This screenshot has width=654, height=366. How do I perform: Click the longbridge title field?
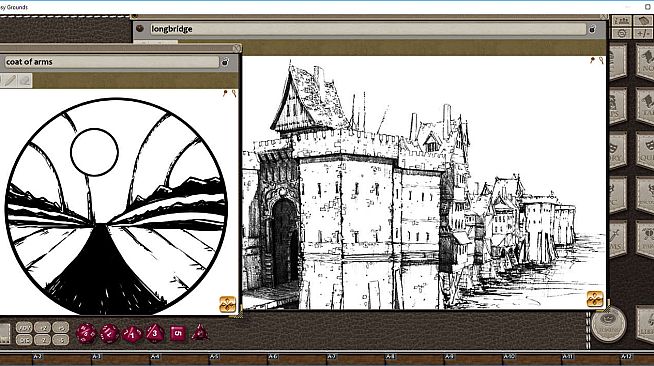coord(367,29)
